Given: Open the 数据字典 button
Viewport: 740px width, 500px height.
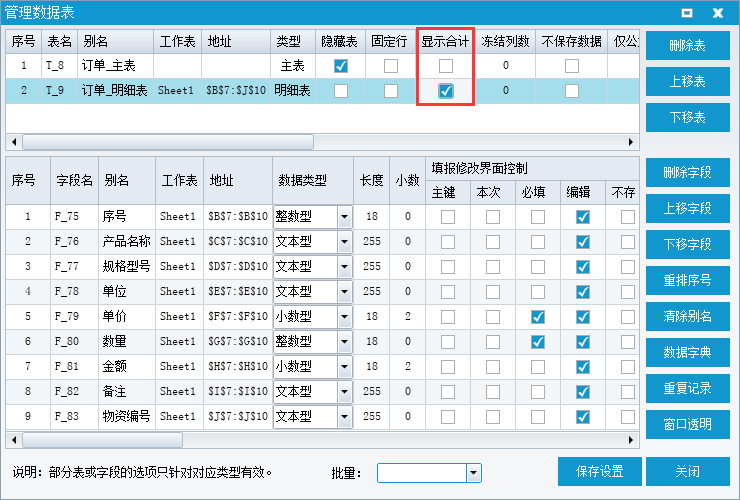Looking at the screenshot, I should [688, 352].
